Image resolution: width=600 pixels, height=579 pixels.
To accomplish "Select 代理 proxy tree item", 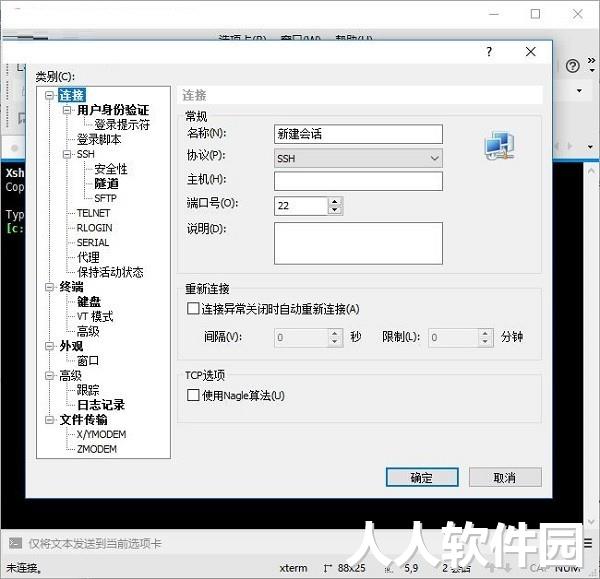I will click(88, 258).
